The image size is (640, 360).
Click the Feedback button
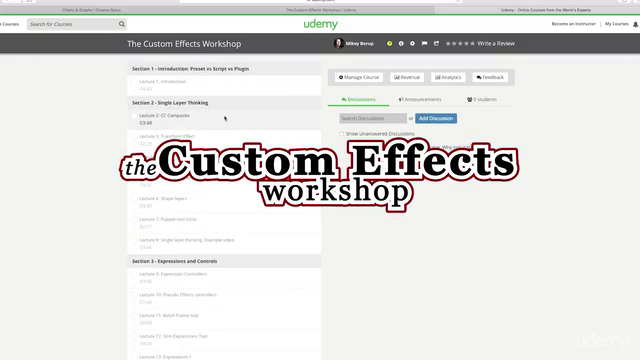pyautogui.click(x=490, y=77)
